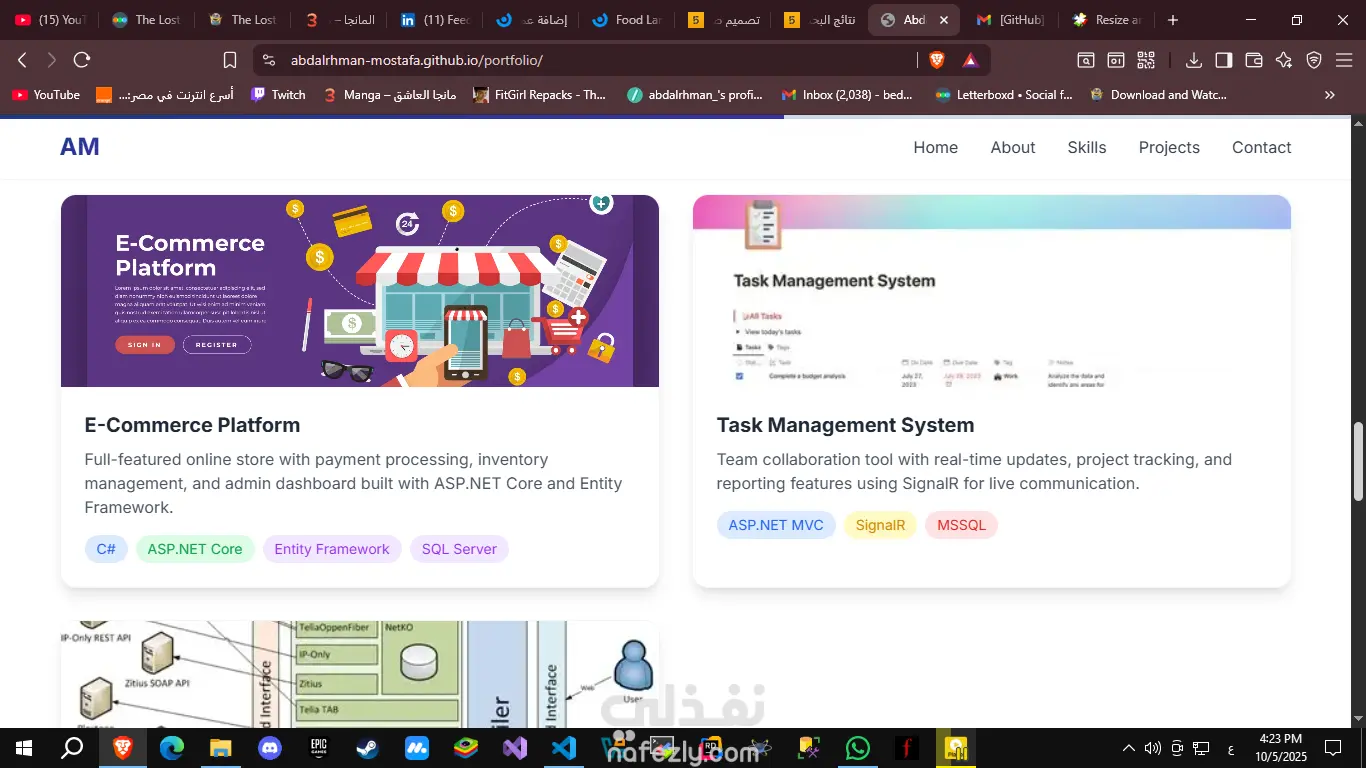1366x768 pixels.
Task: Click the E-Commerce Platform banner image
Action: click(360, 291)
